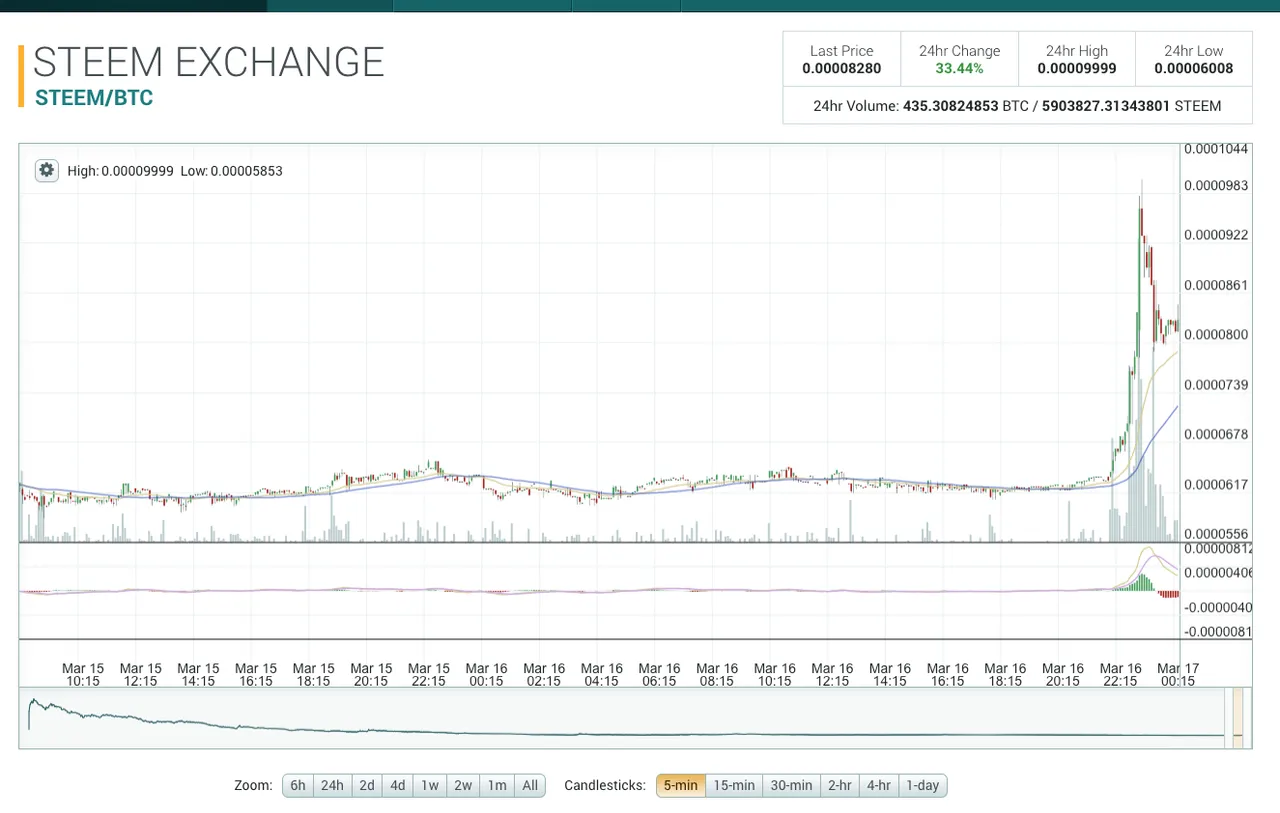Click Last Price value 0.00008280
Image resolution: width=1280 pixels, height=813 pixels.
(x=842, y=69)
